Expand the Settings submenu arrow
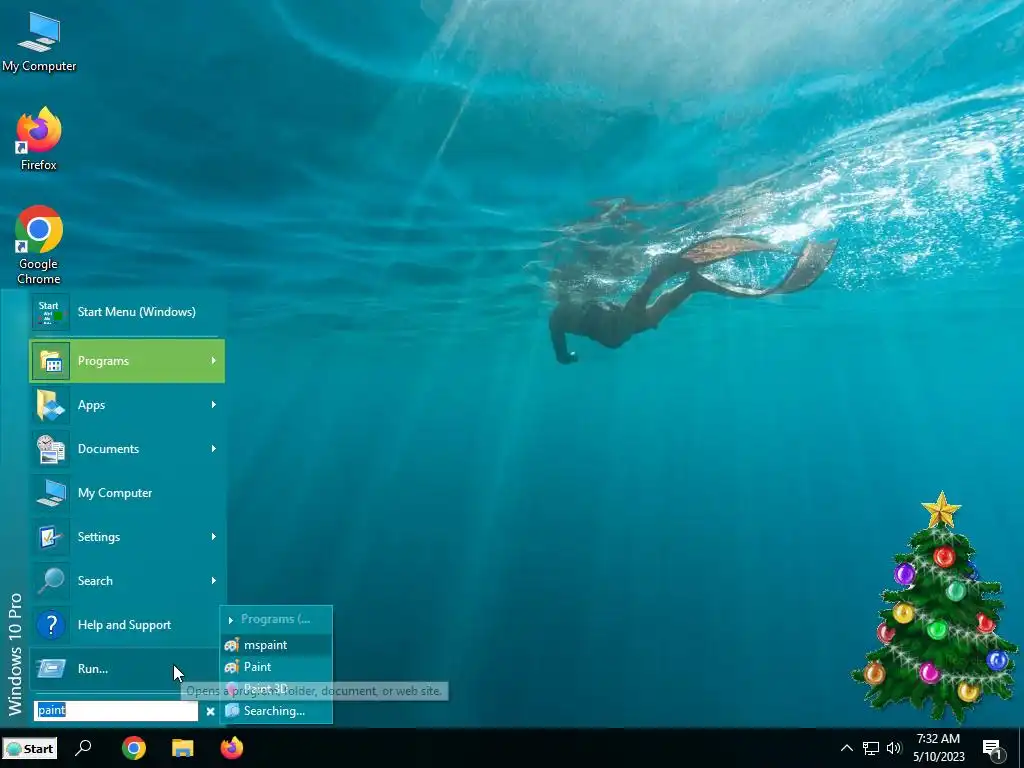 coord(214,537)
